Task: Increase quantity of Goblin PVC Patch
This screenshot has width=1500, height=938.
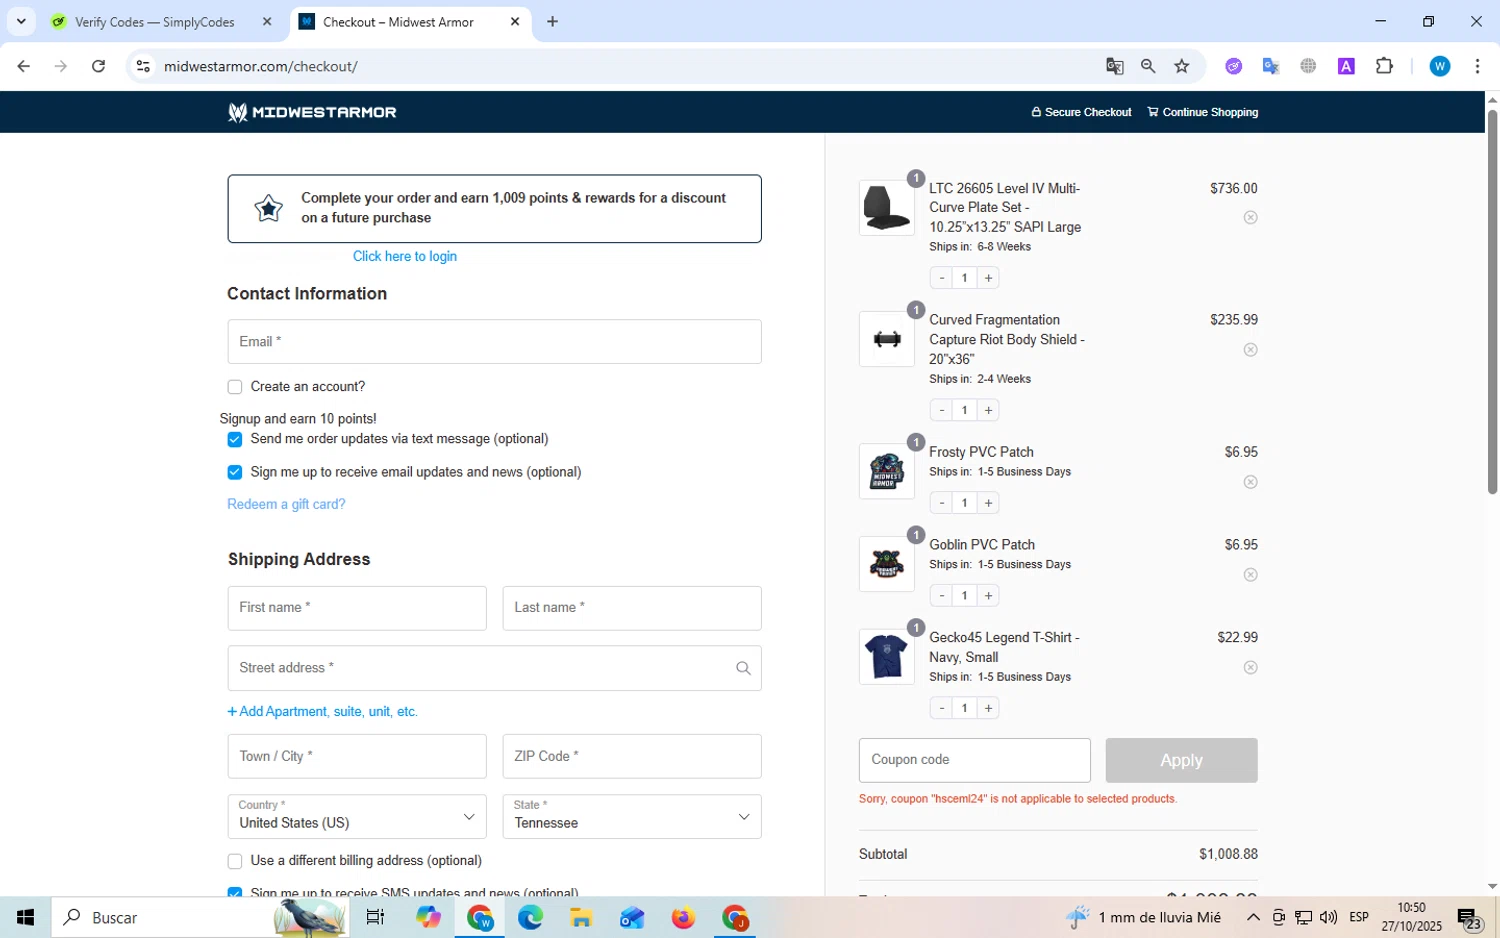Action: point(988,595)
